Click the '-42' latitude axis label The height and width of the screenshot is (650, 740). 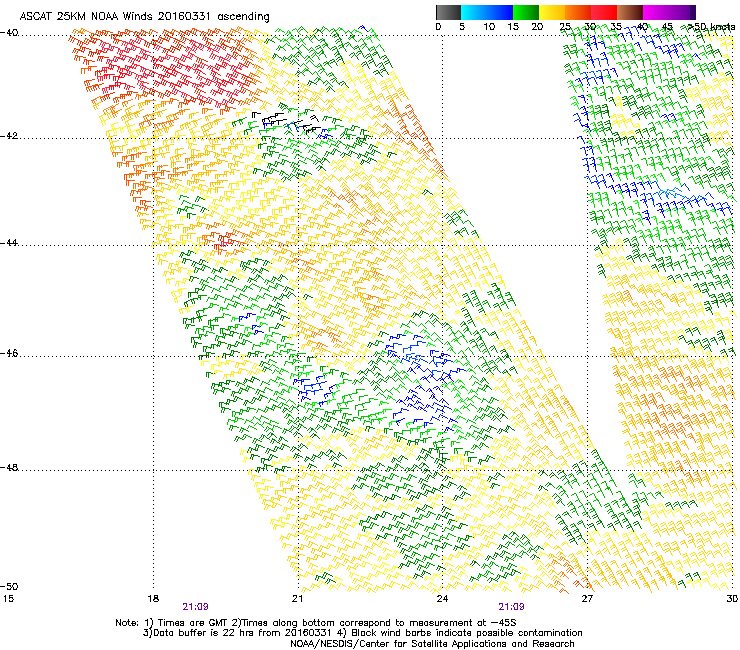(x=9, y=136)
